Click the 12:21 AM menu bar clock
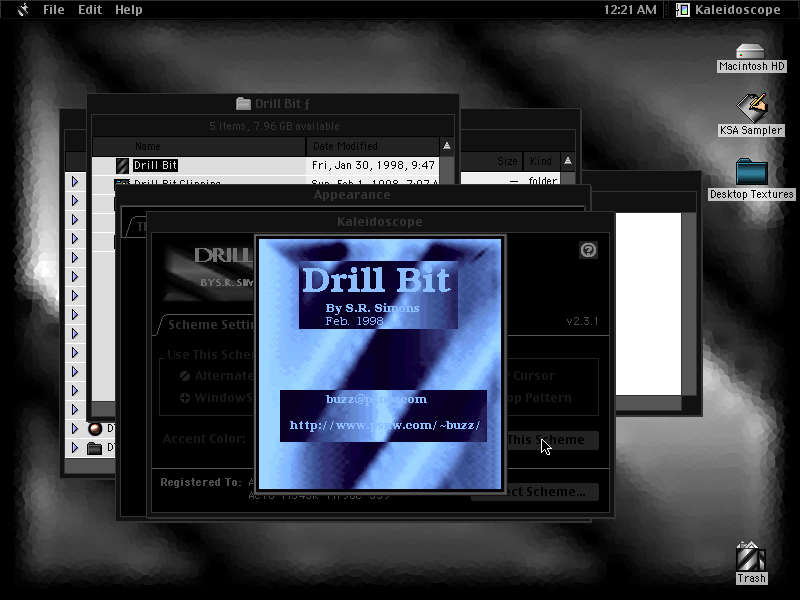 click(630, 10)
